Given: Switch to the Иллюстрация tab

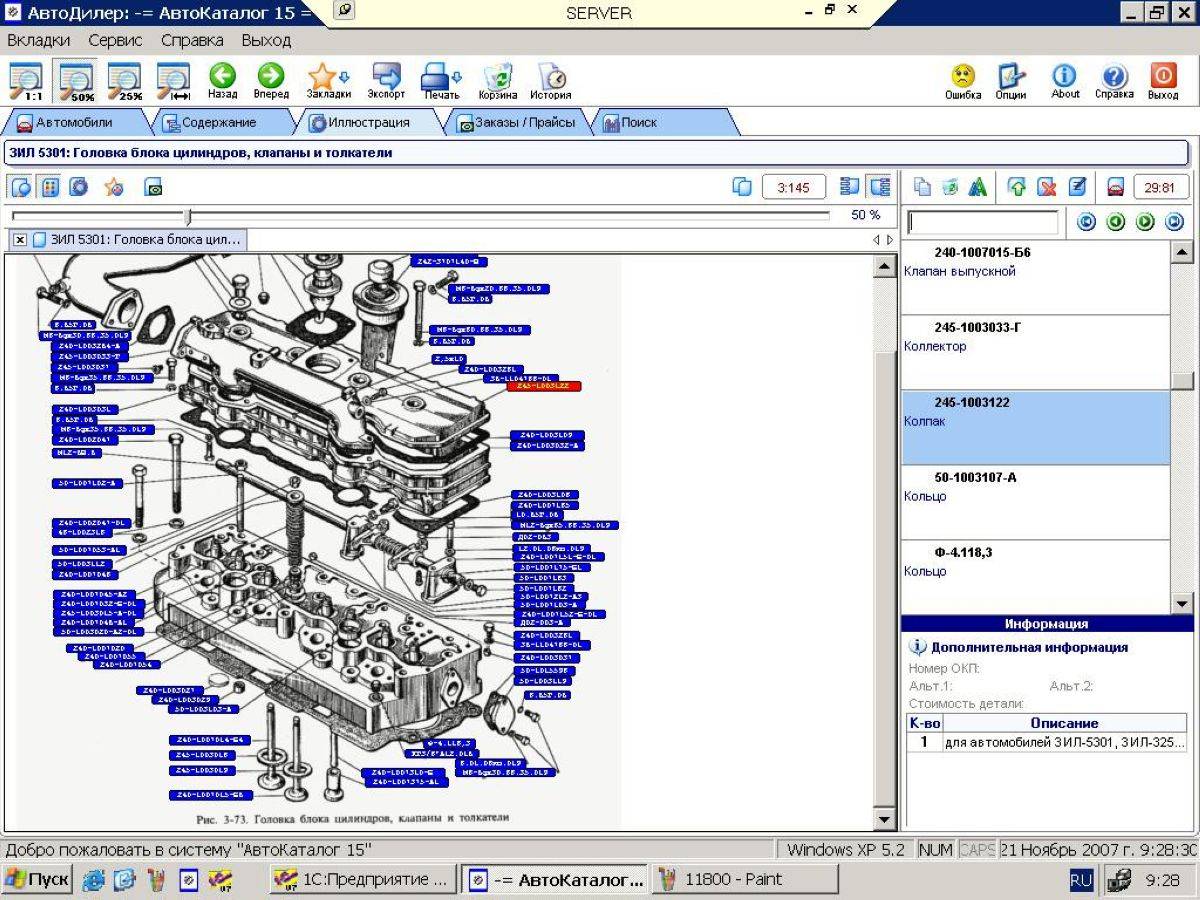Looking at the screenshot, I should 366,123.
